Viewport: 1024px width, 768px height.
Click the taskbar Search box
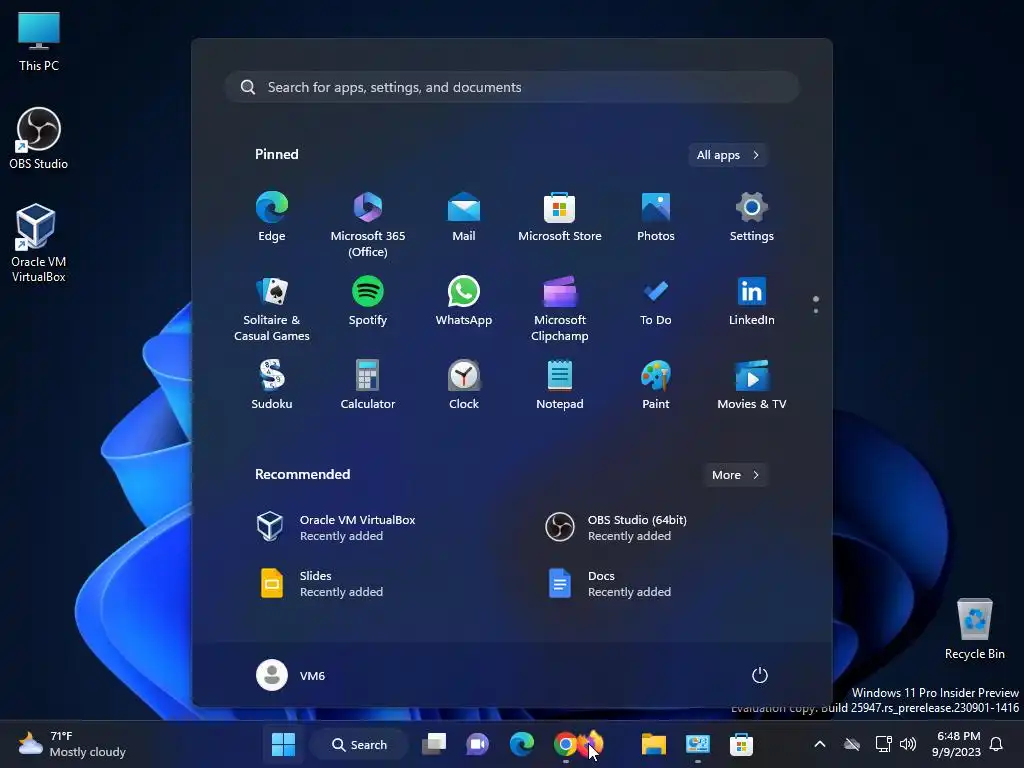point(359,744)
